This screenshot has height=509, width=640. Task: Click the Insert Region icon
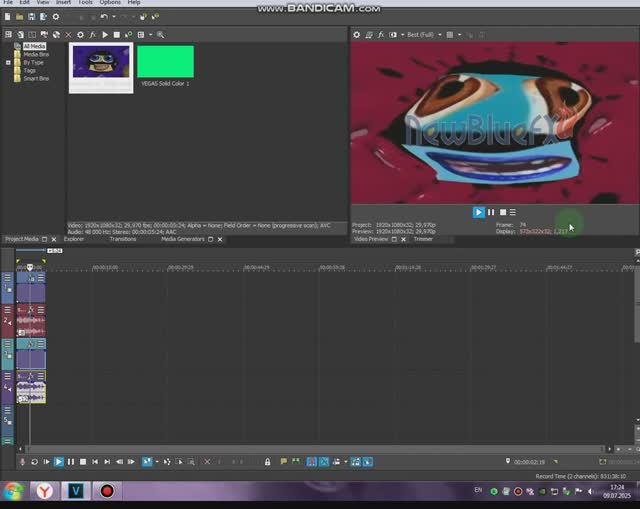click(x=296, y=462)
